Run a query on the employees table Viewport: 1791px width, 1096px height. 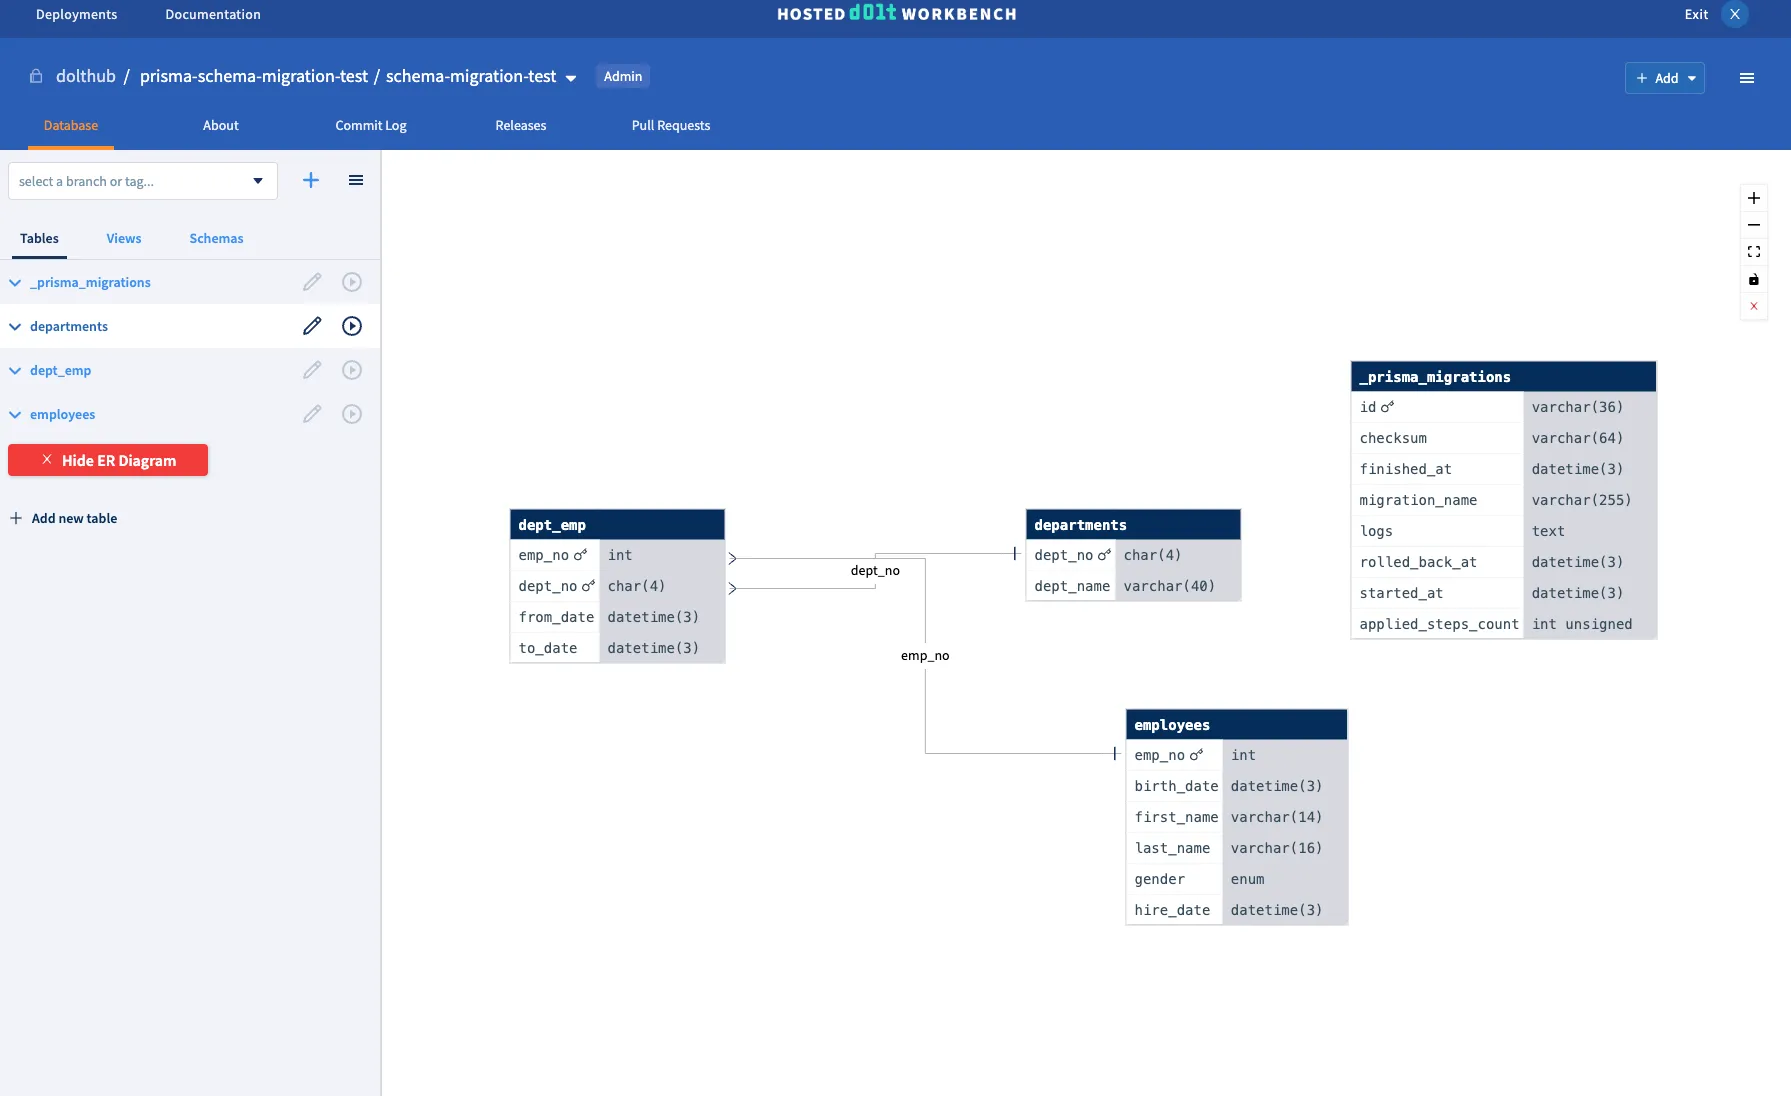coord(351,414)
